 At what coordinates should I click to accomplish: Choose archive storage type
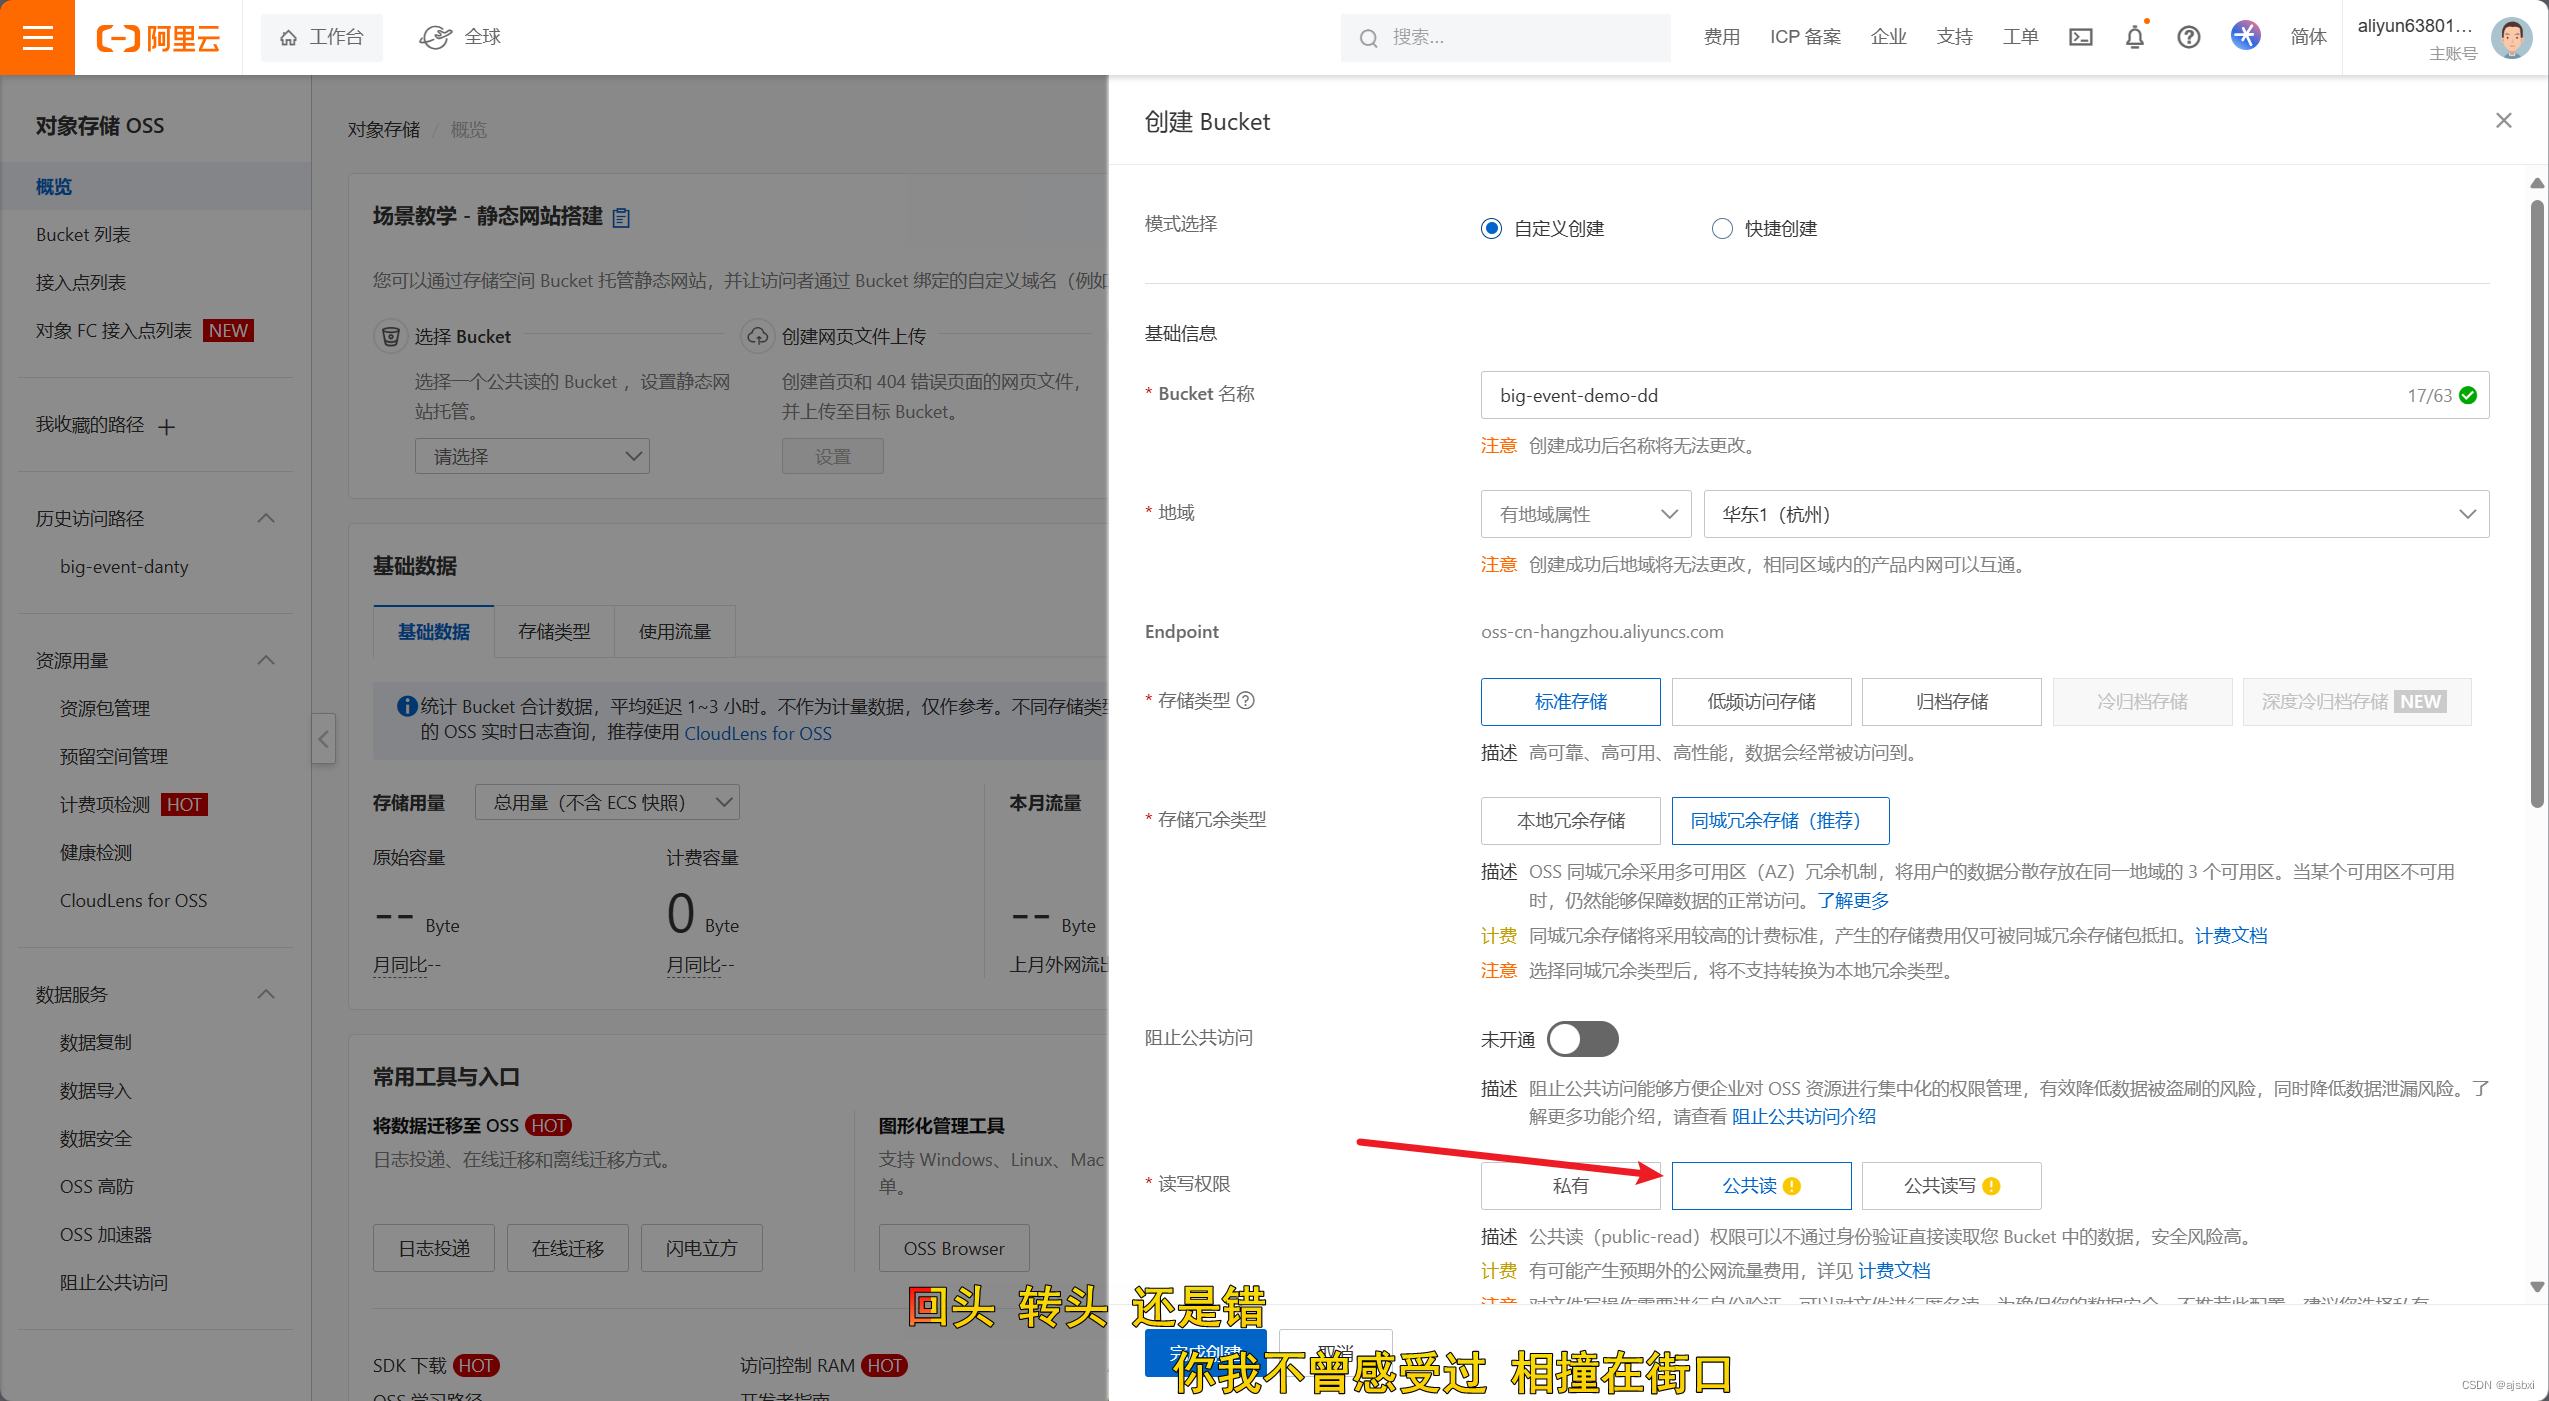(x=1951, y=702)
